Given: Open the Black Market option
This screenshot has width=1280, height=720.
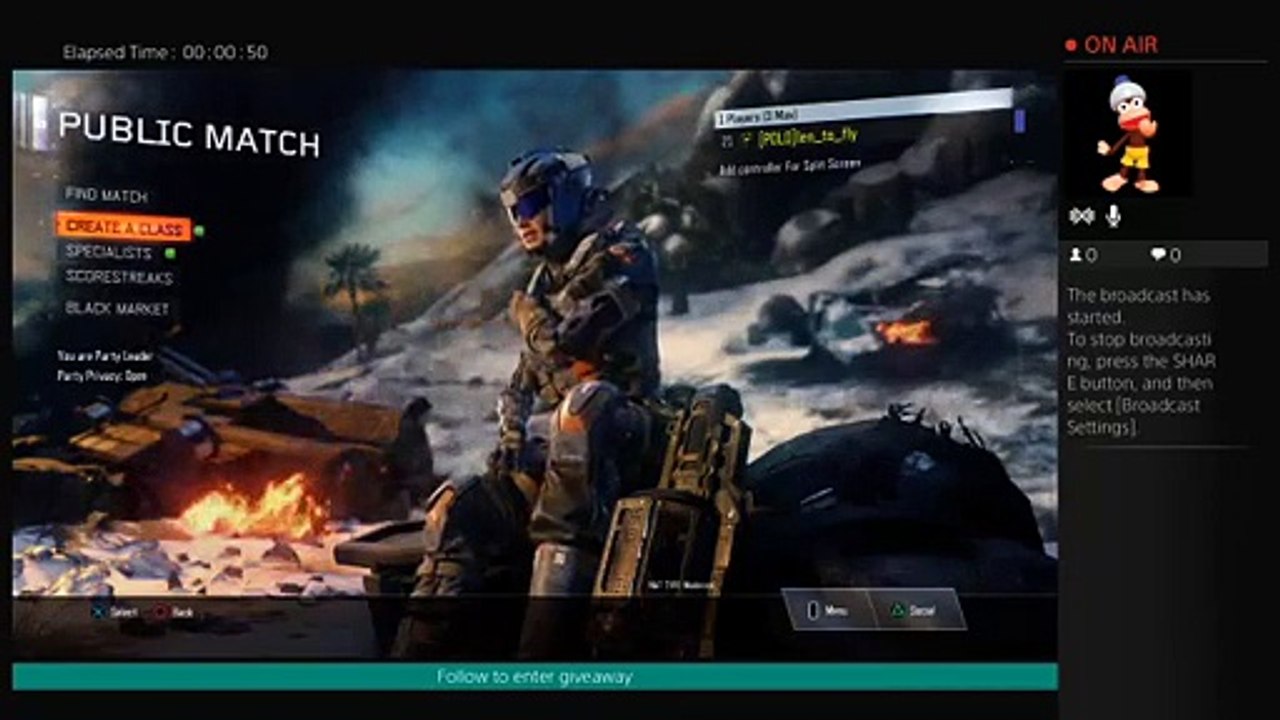Looking at the screenshot, I should (117, 309).
